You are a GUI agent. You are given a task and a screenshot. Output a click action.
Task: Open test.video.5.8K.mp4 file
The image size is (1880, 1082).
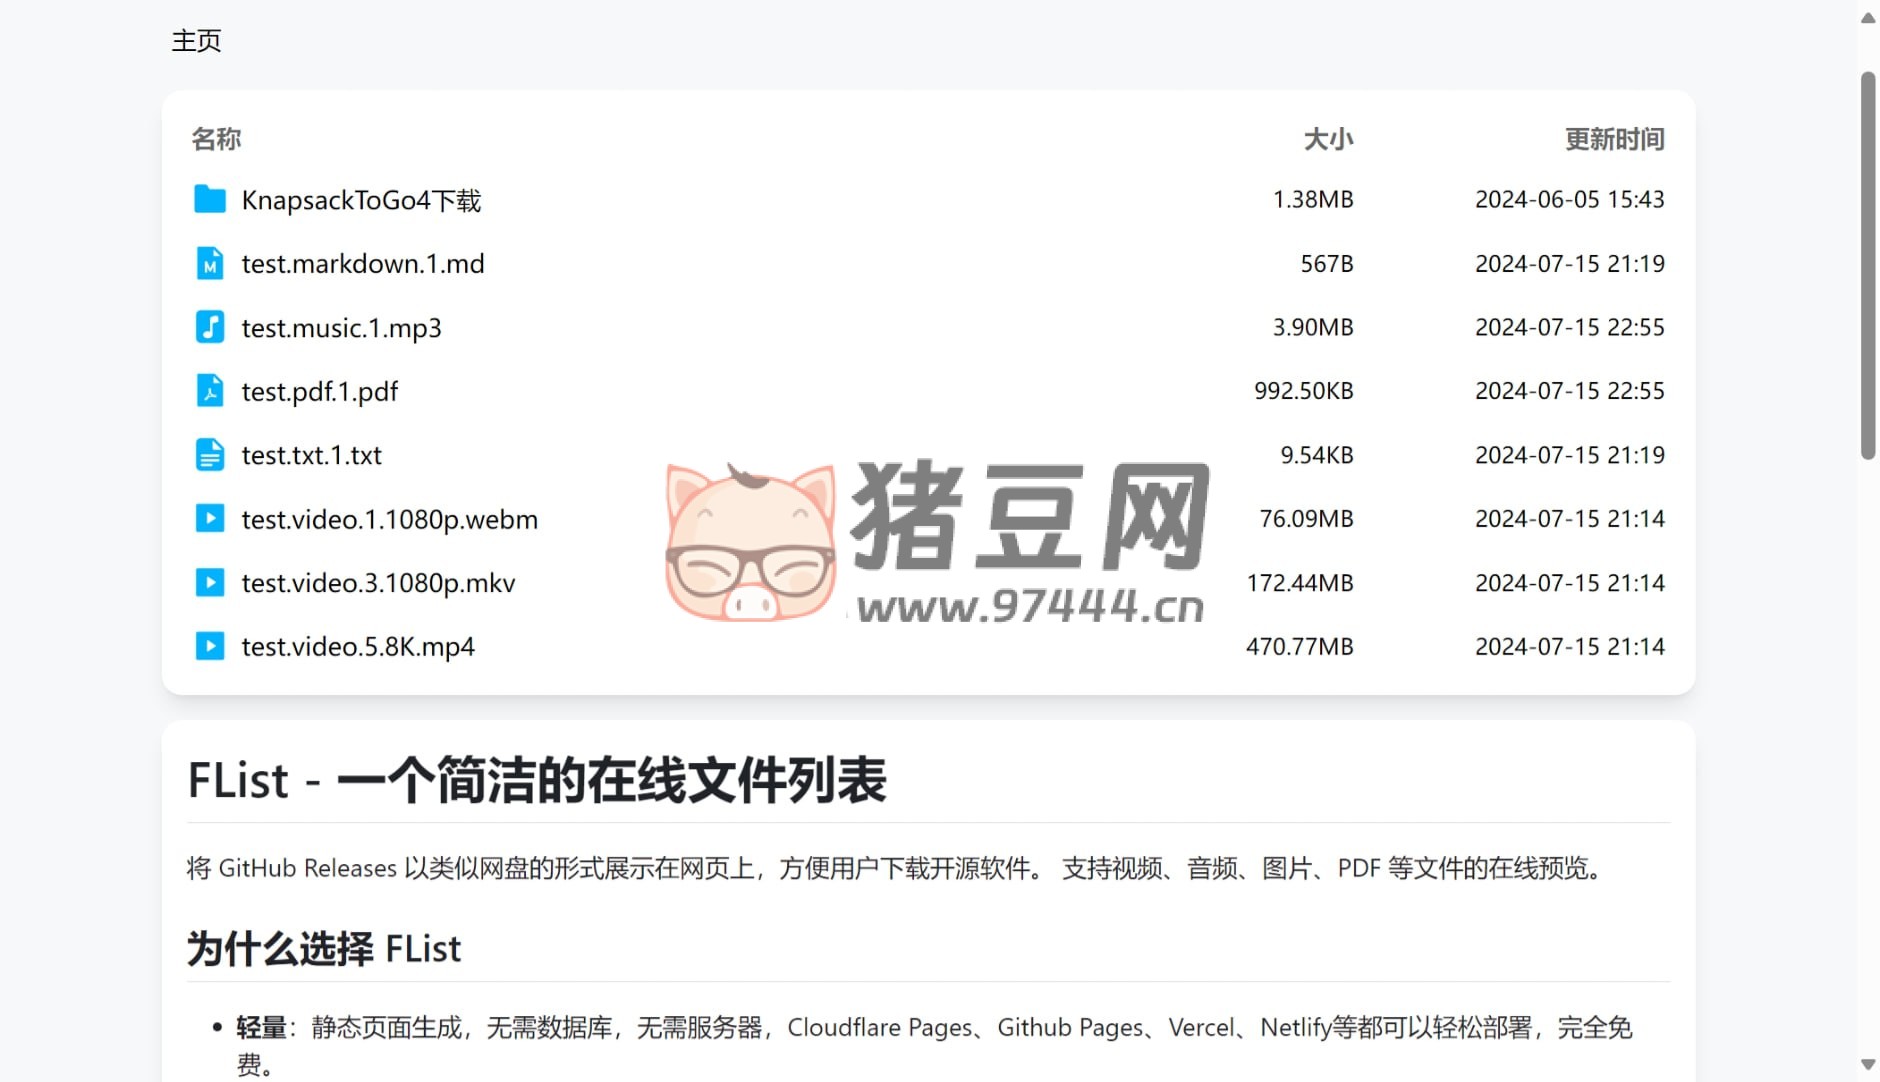tap(358, 647)
